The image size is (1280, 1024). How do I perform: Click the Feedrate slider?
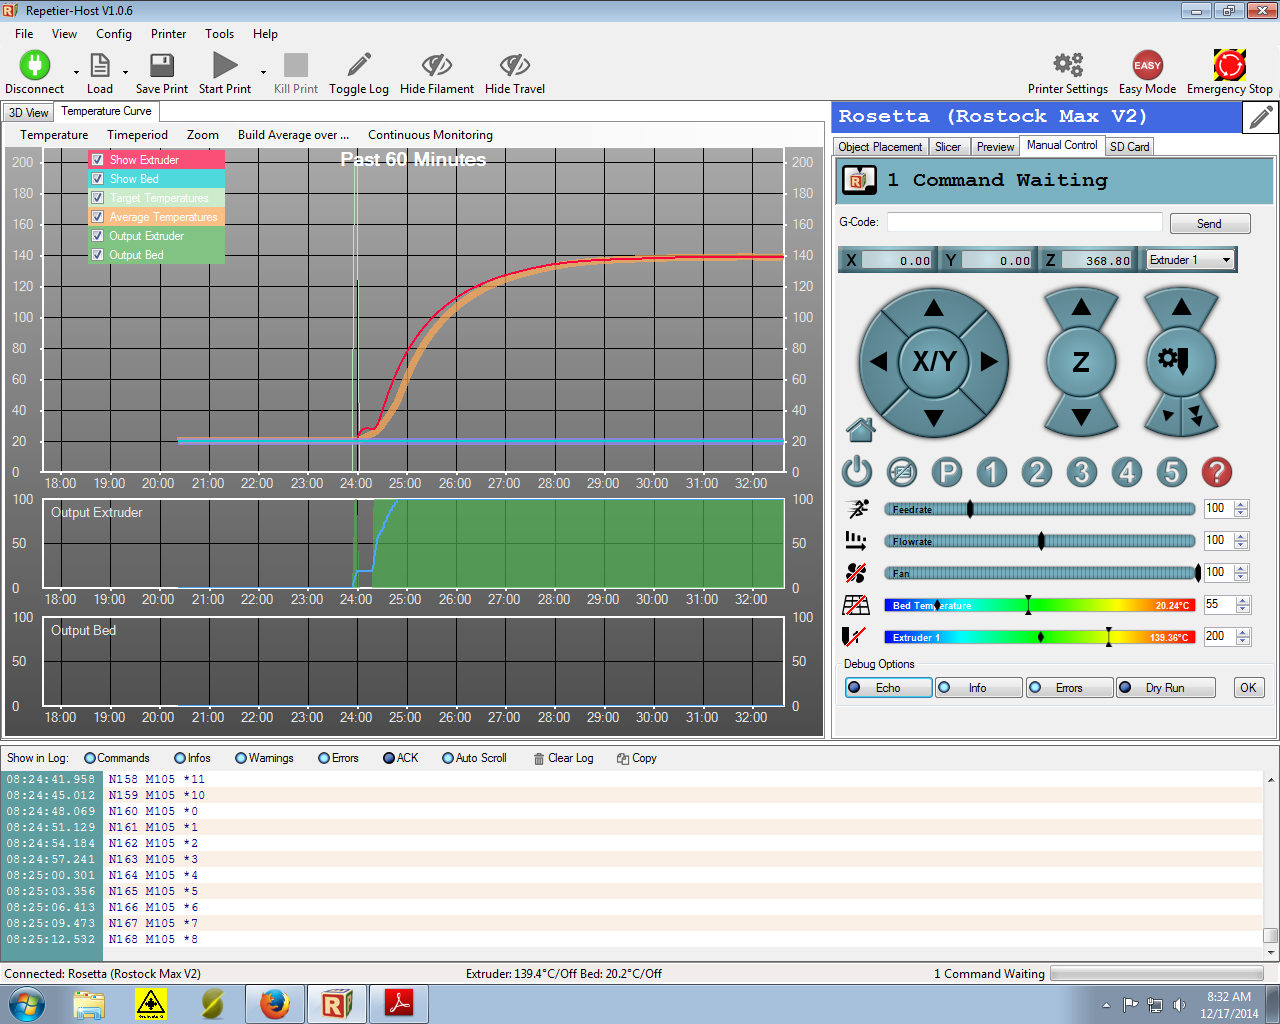point(1039,509)
